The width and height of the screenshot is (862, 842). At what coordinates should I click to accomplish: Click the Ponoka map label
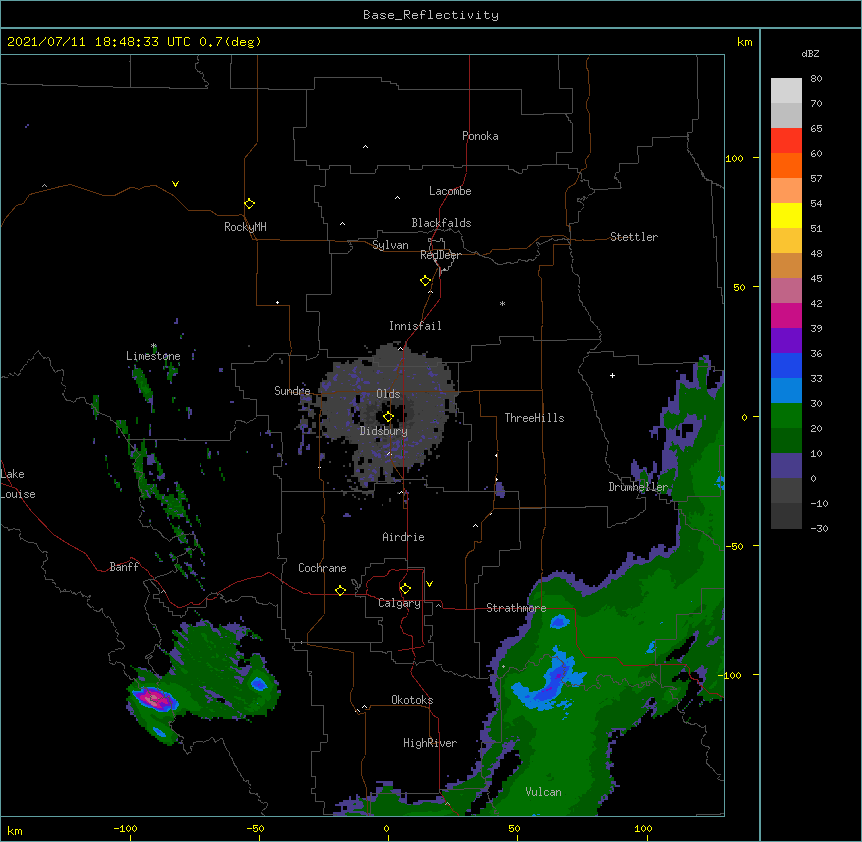[480, 136]
